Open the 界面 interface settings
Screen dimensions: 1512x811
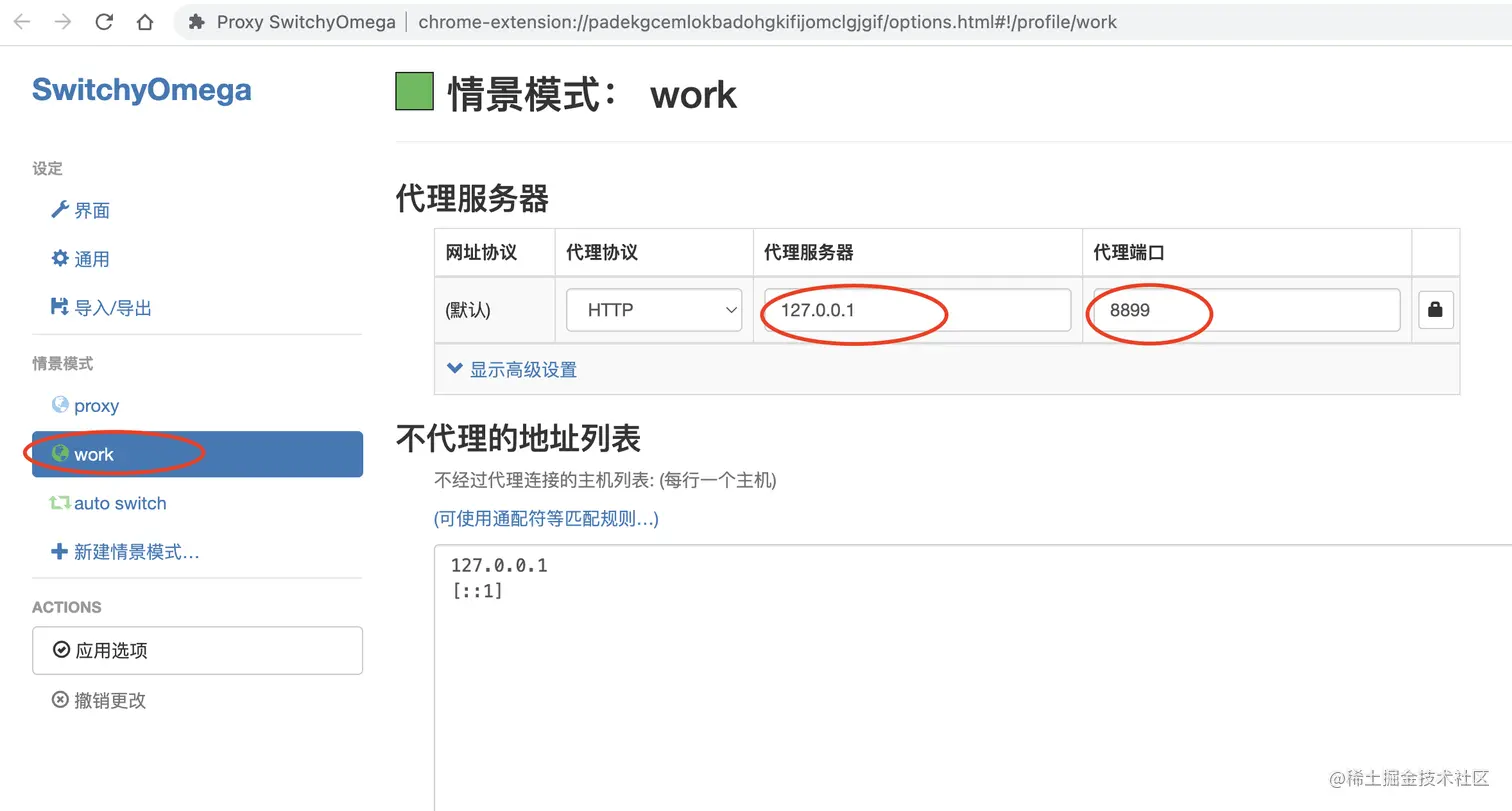(x=80, y=210)
